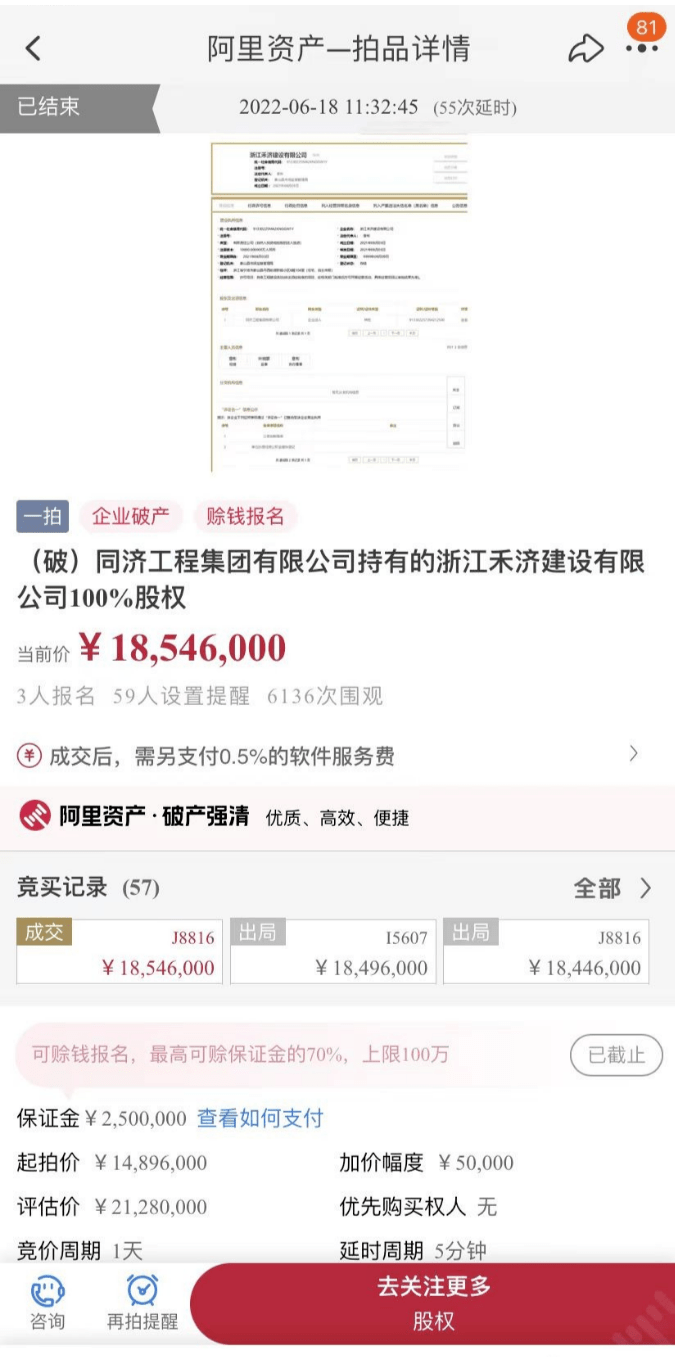
Task: Tap the 去关注更多 股权 button
Action: (x=432, y=1304)
